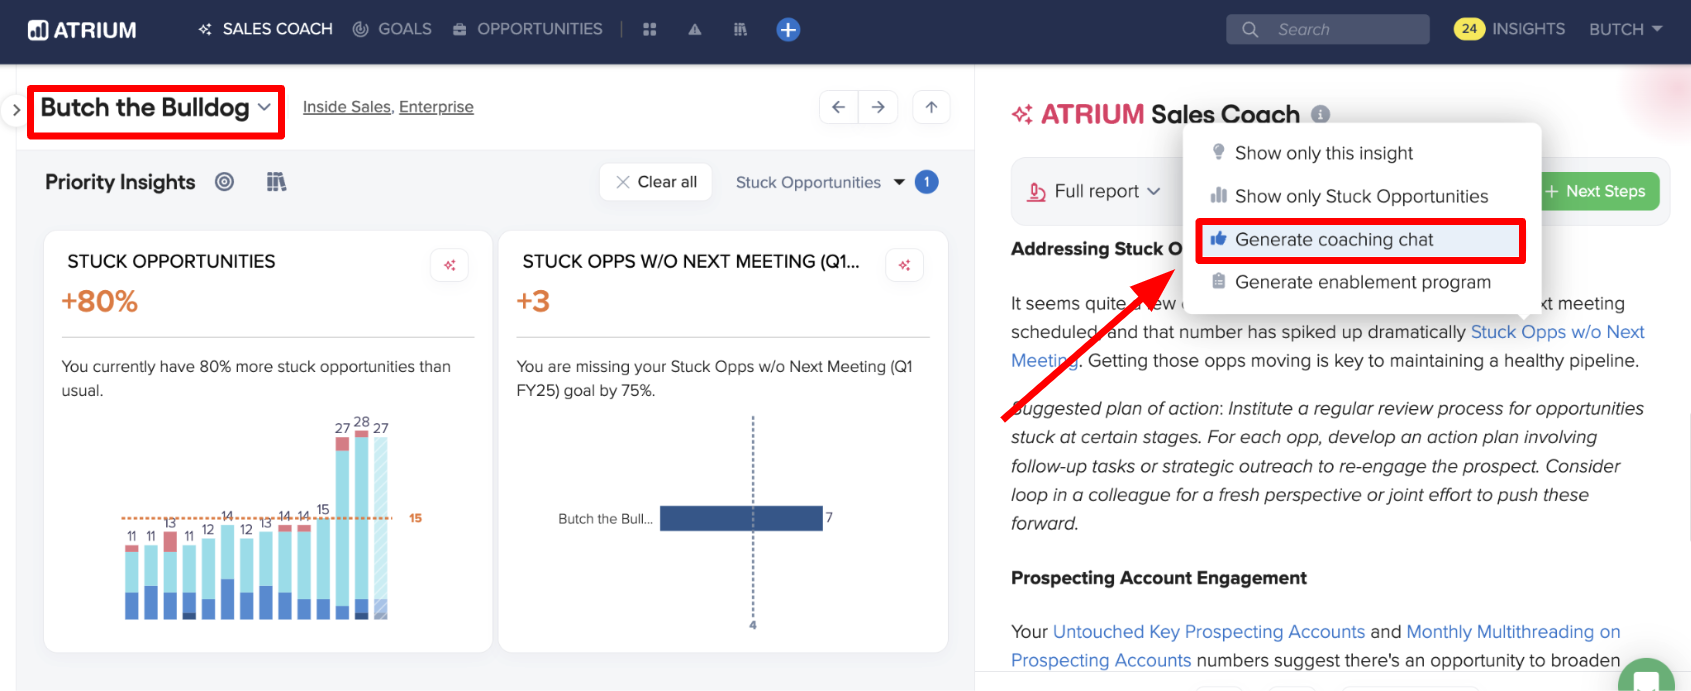
Task: Click the Clear all button
Action: 656,182
